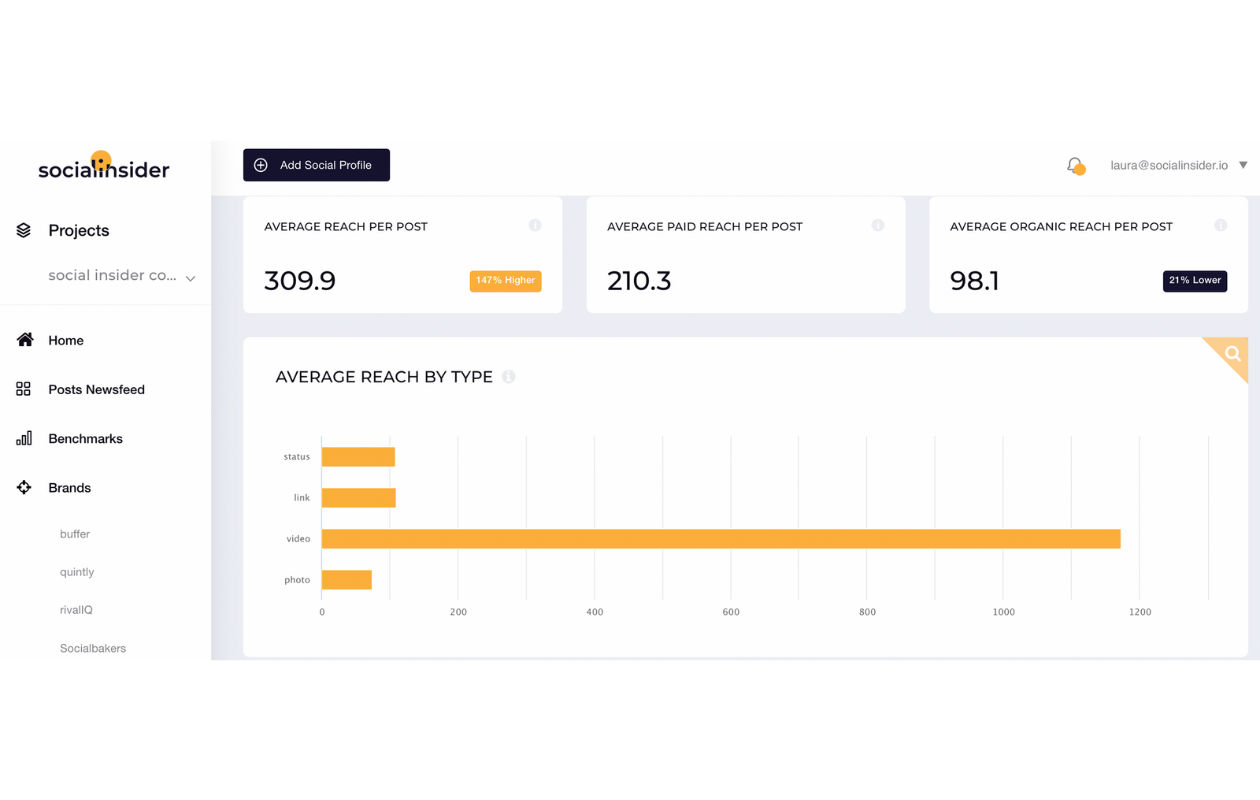
Task: Click the 98.1 organic reach value
Action: 975,281
